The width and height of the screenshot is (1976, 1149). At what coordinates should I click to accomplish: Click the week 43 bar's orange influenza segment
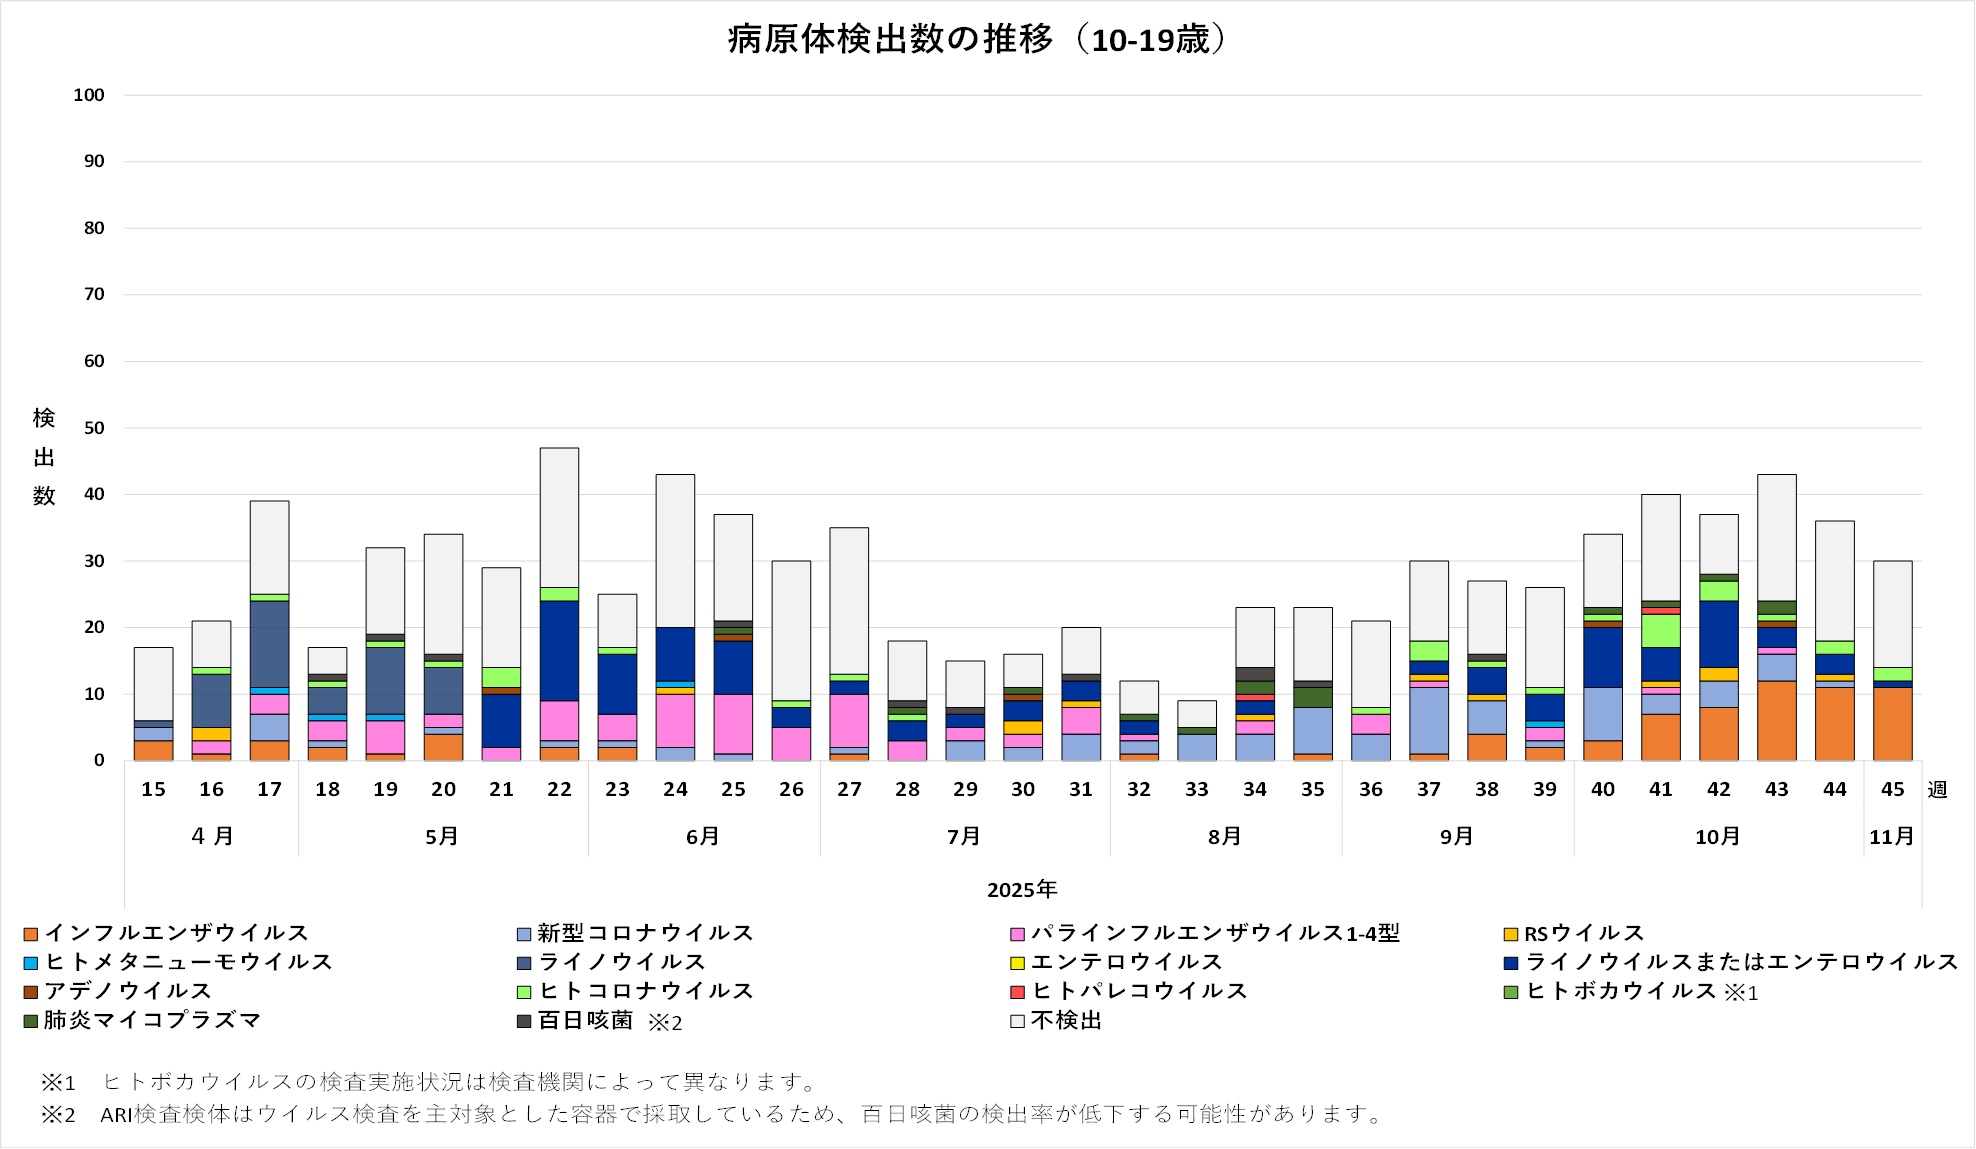pyautogui.click(x=1776, y=720)
